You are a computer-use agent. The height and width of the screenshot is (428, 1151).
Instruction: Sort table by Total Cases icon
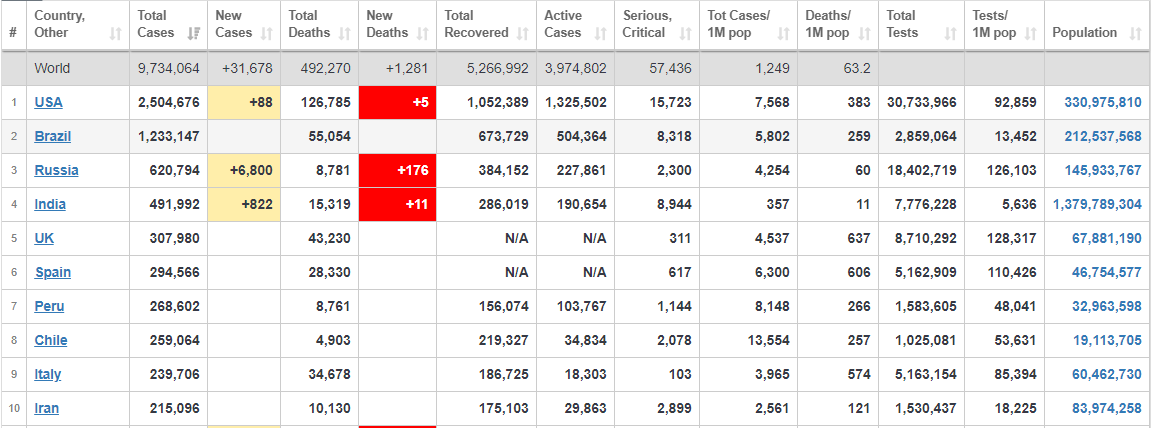(x=194, y=33)
